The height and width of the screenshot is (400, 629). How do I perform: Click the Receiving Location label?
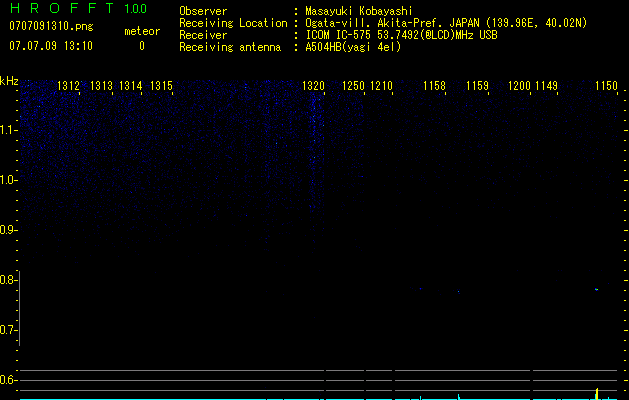(x=233, y=23)
